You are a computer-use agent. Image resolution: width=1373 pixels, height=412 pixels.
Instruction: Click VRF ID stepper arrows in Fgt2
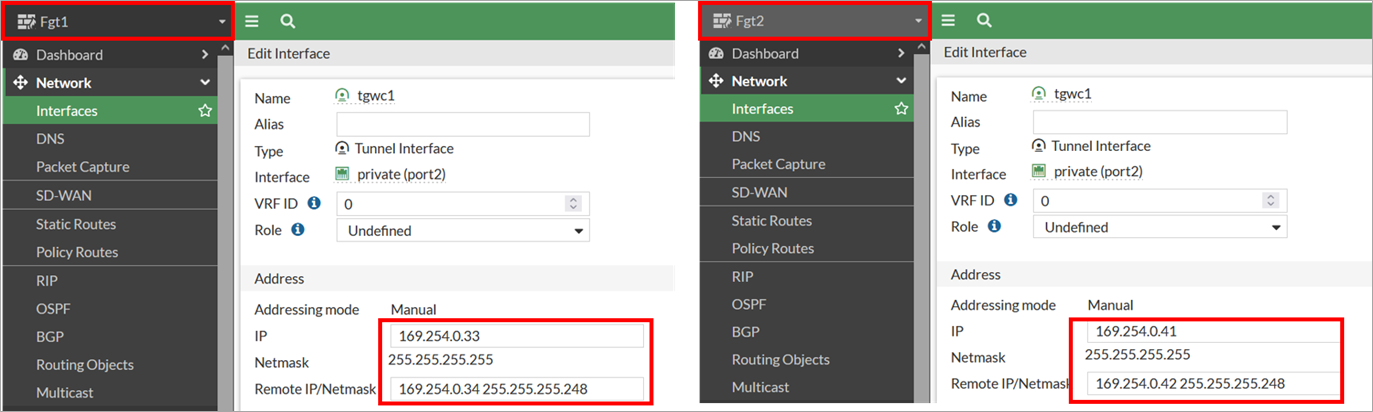pos(1270,200)
